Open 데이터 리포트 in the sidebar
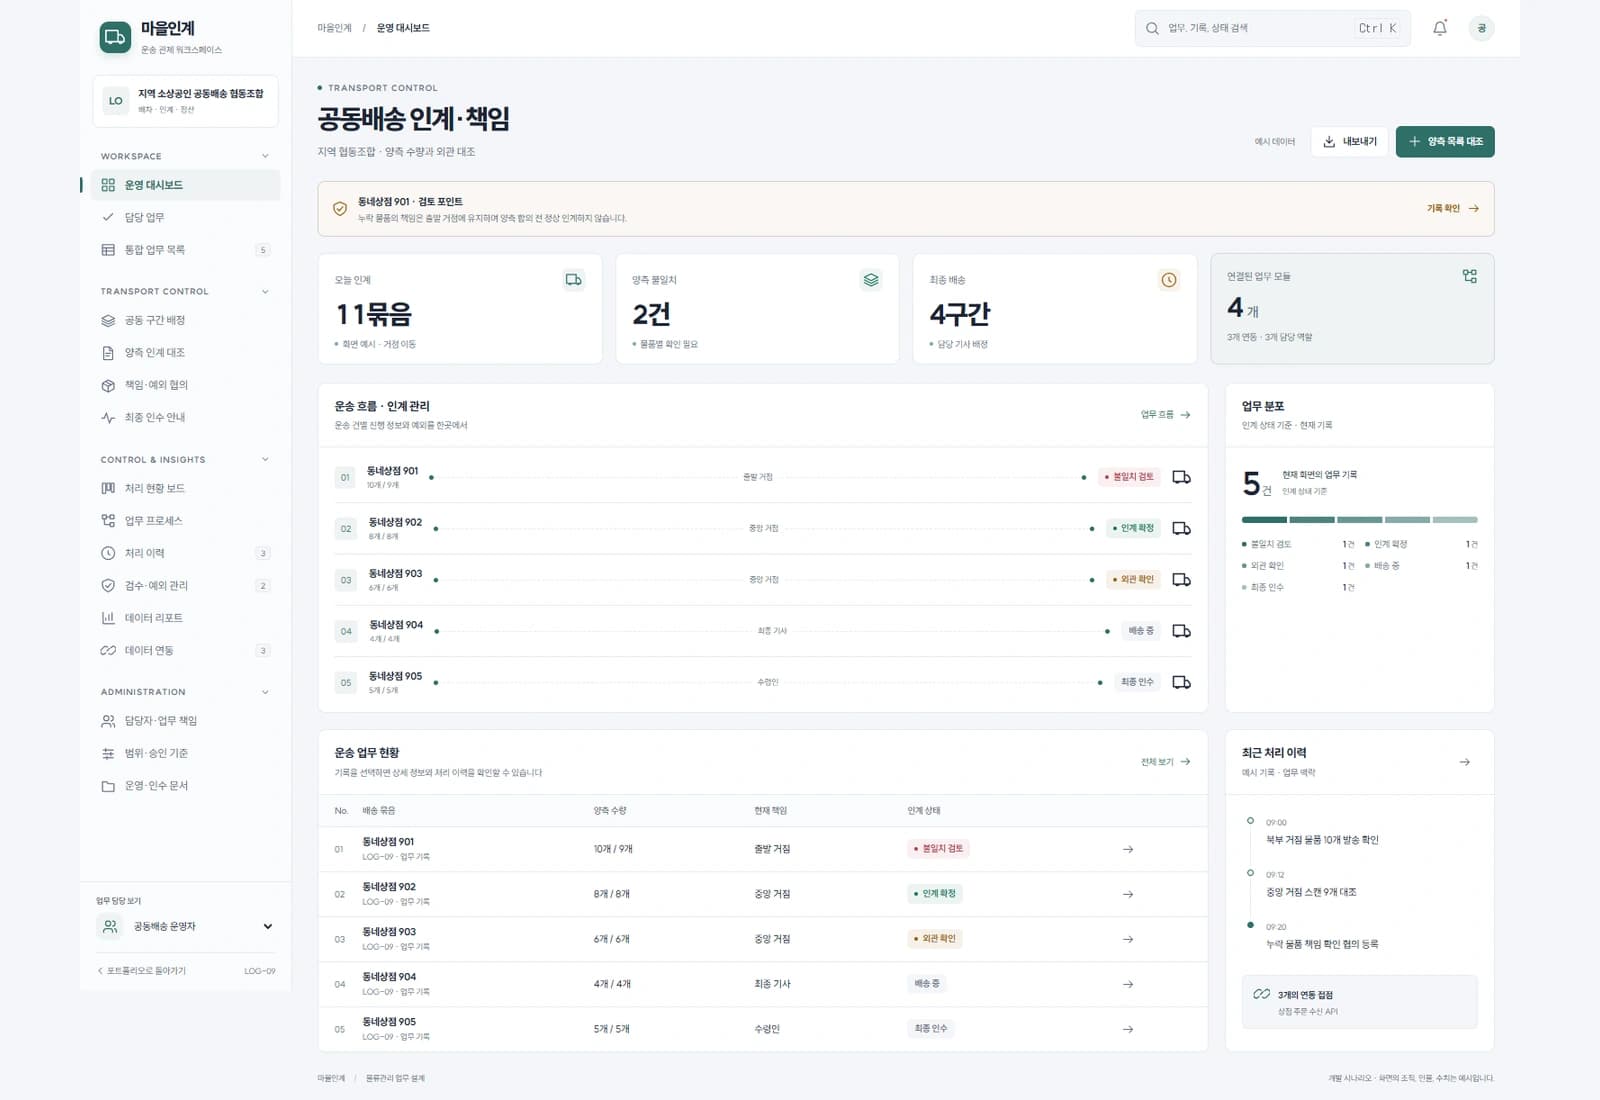1600x1100 pixels. [186, 618]
